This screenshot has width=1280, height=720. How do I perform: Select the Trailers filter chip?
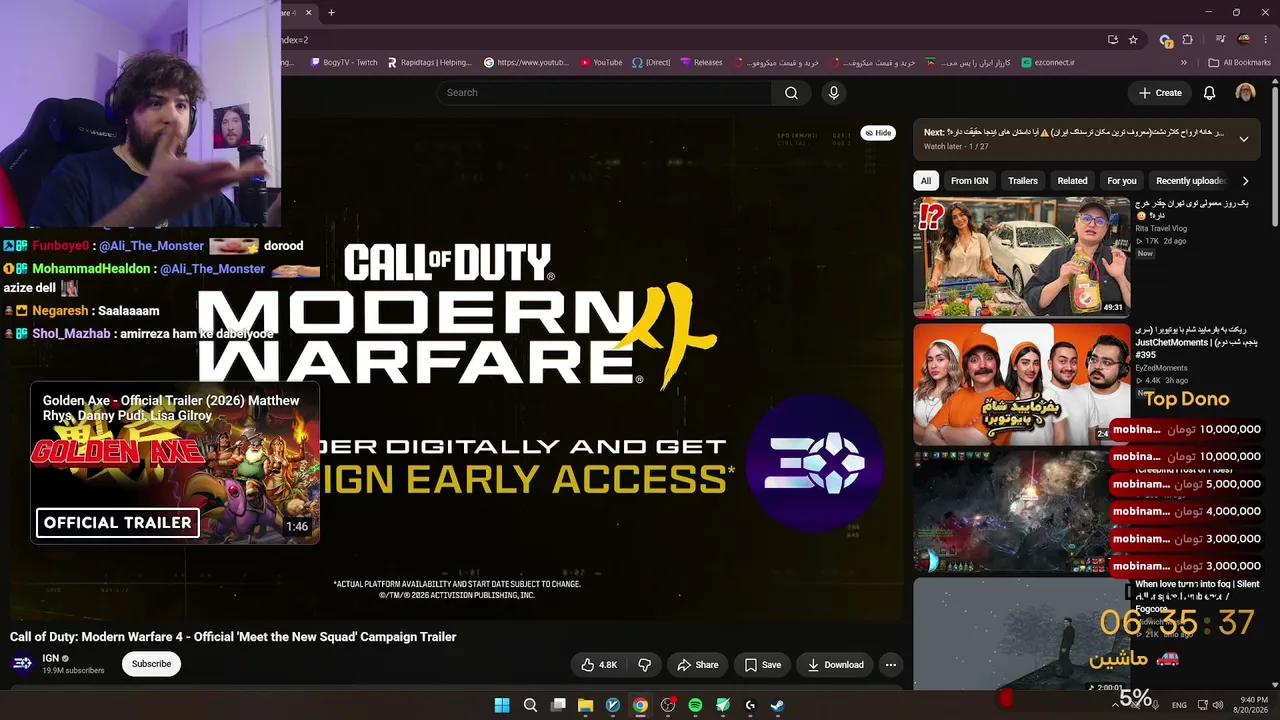click(1023, 181)
